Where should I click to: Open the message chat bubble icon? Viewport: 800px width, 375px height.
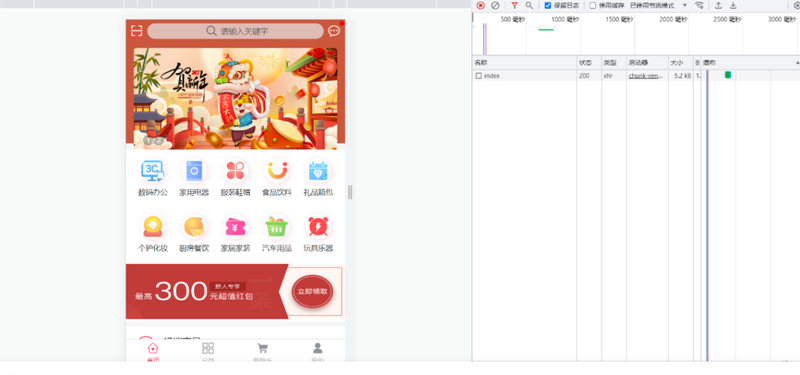334,31
